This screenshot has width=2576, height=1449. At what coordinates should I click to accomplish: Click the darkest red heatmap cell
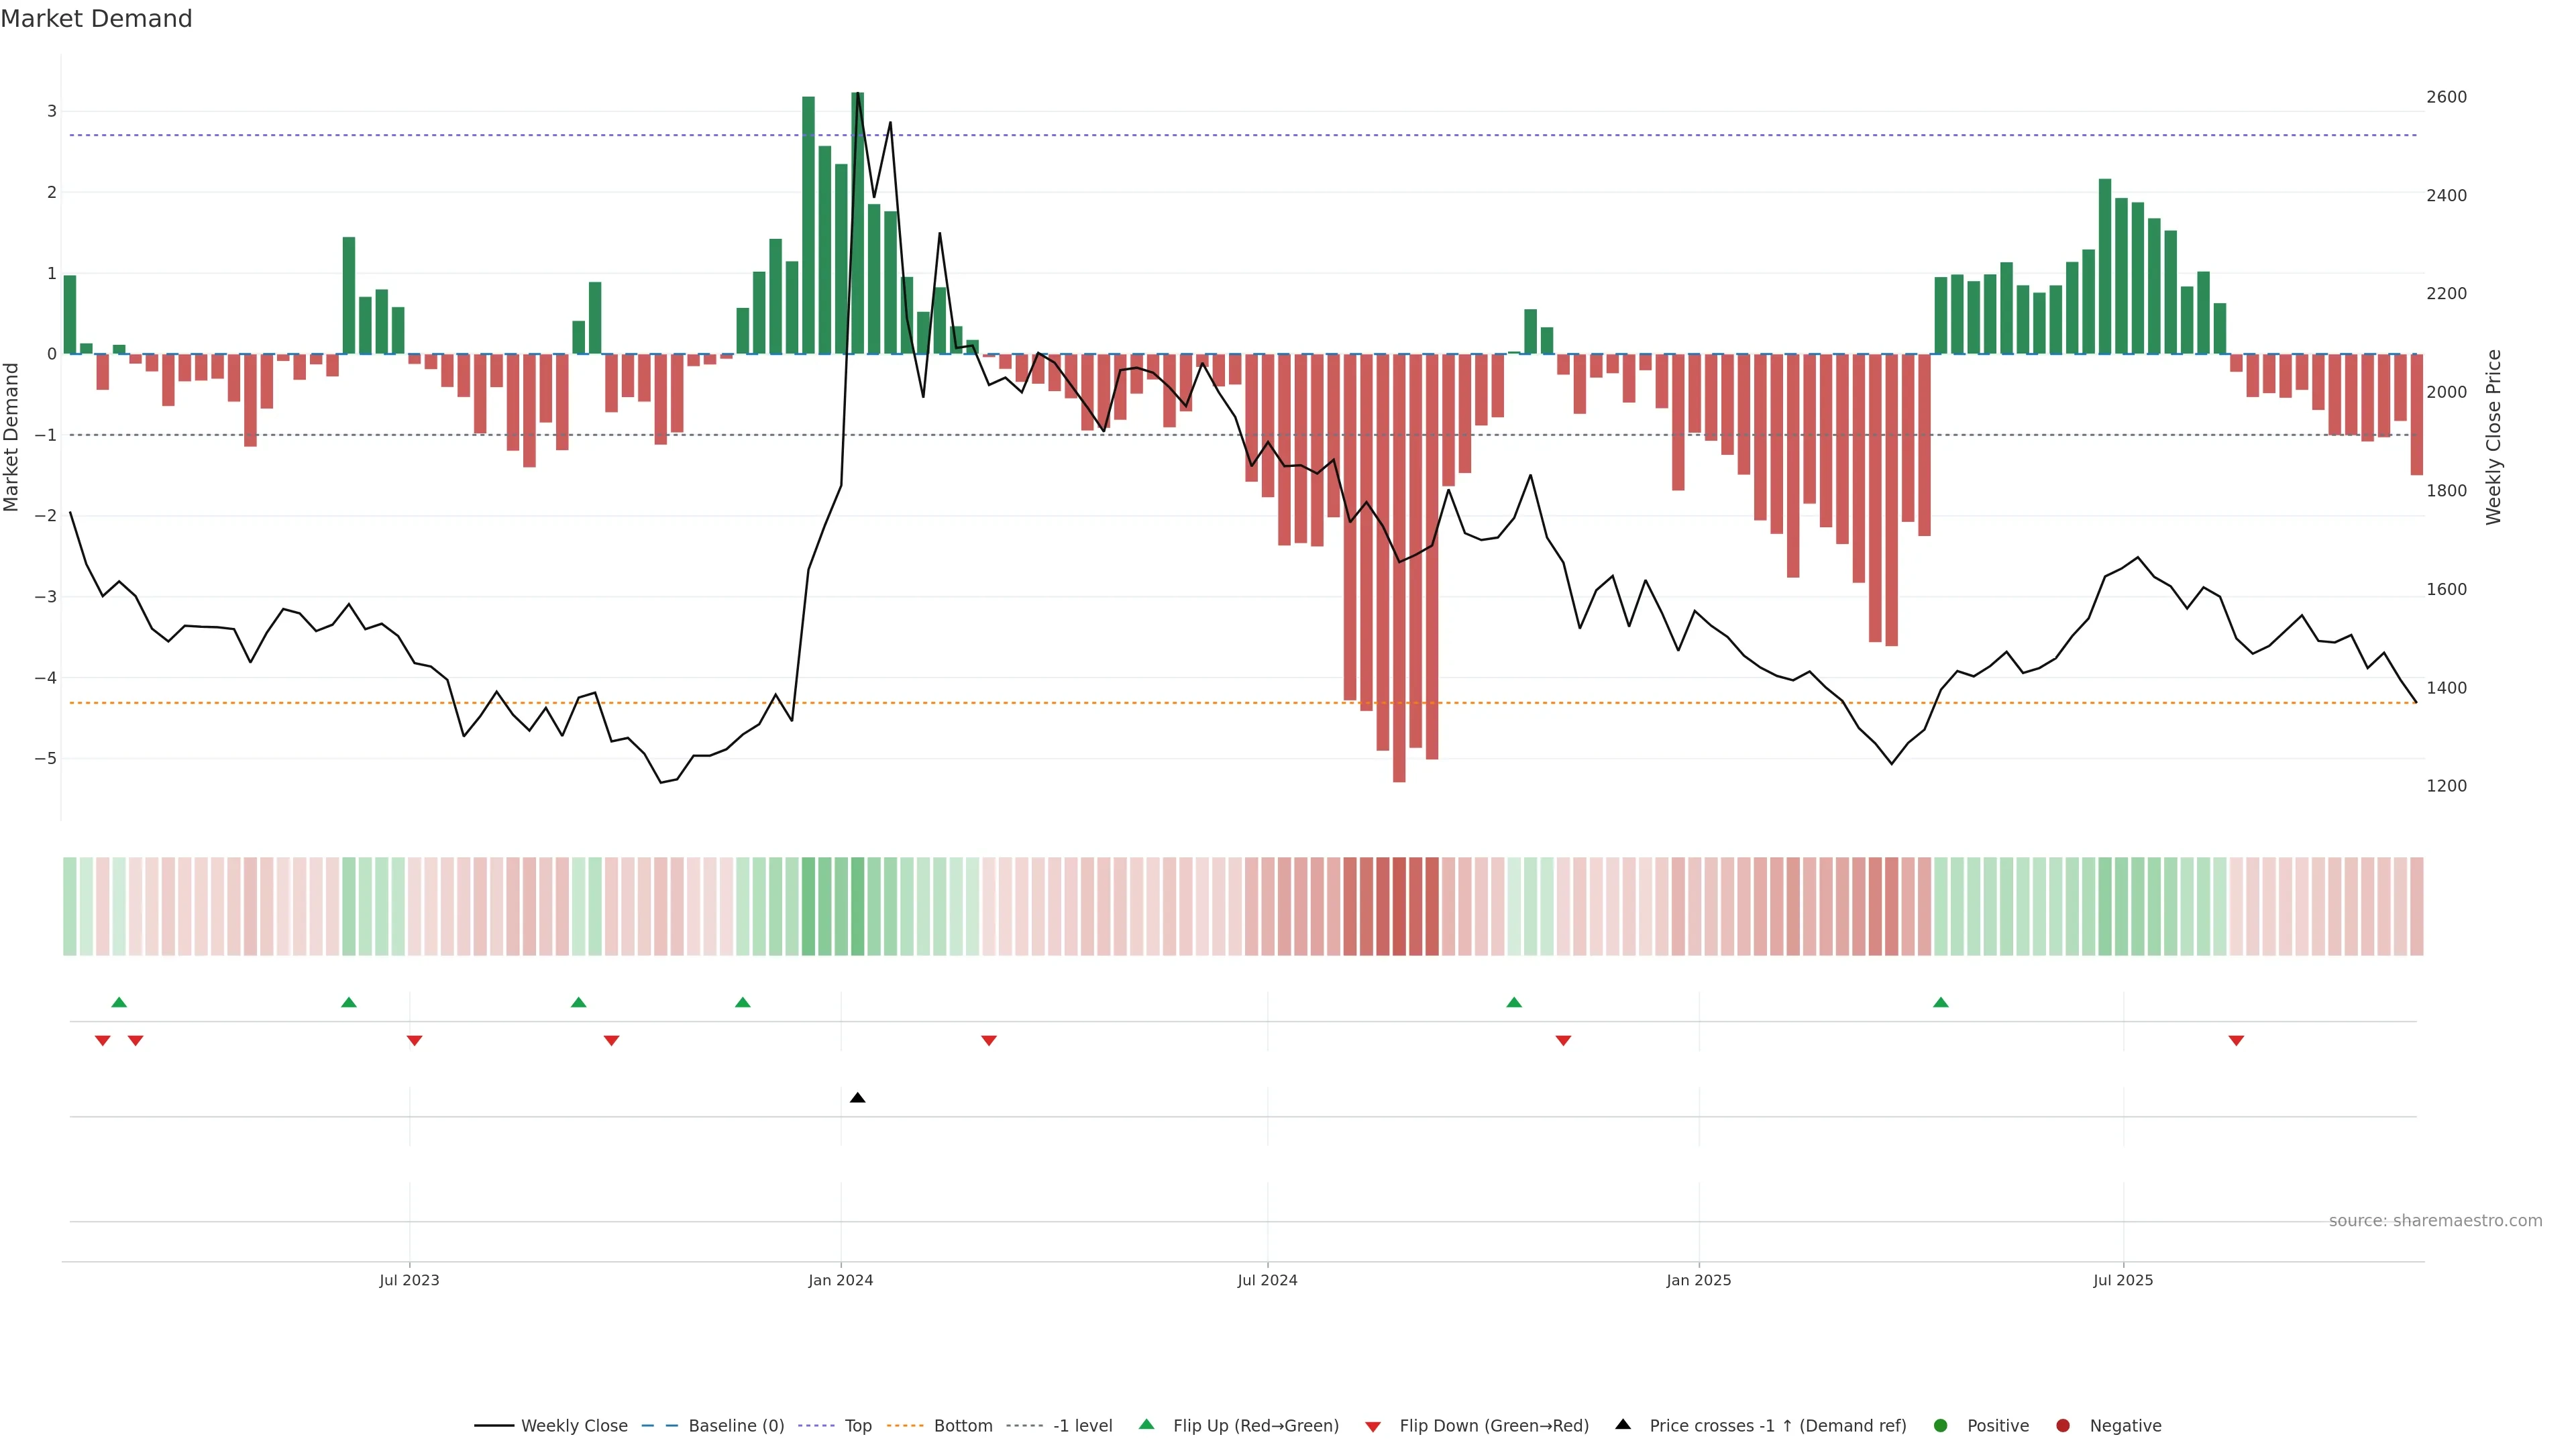click(x=1399, y=906)
